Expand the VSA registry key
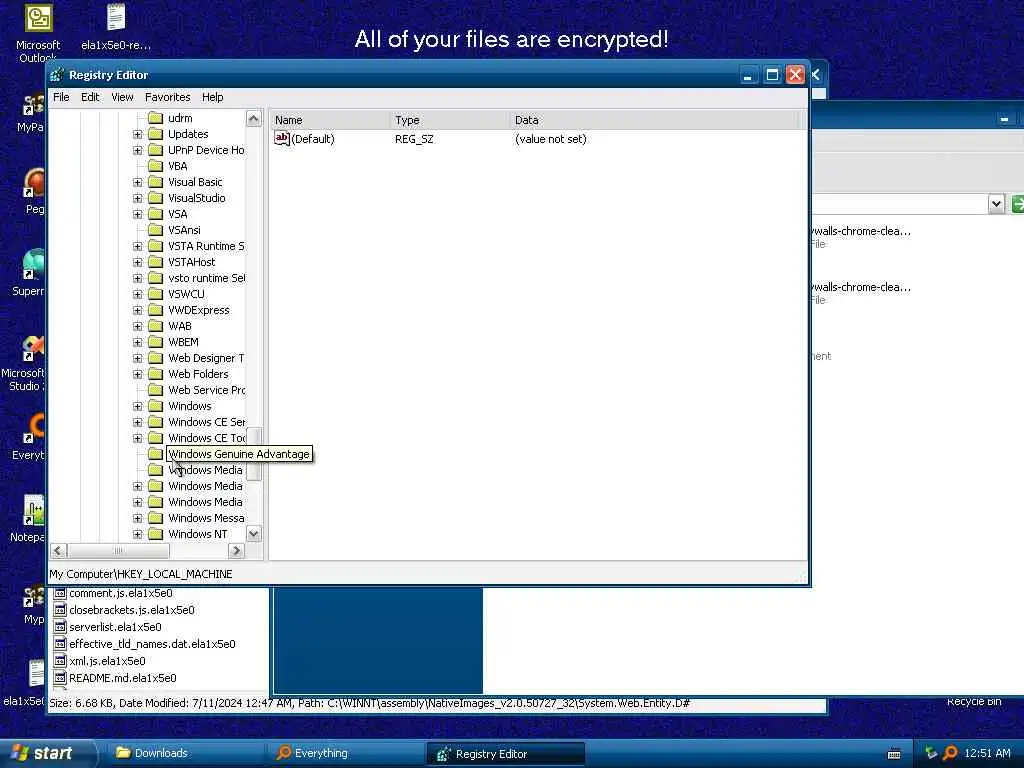1024x768 pixels. click(137, 214)
